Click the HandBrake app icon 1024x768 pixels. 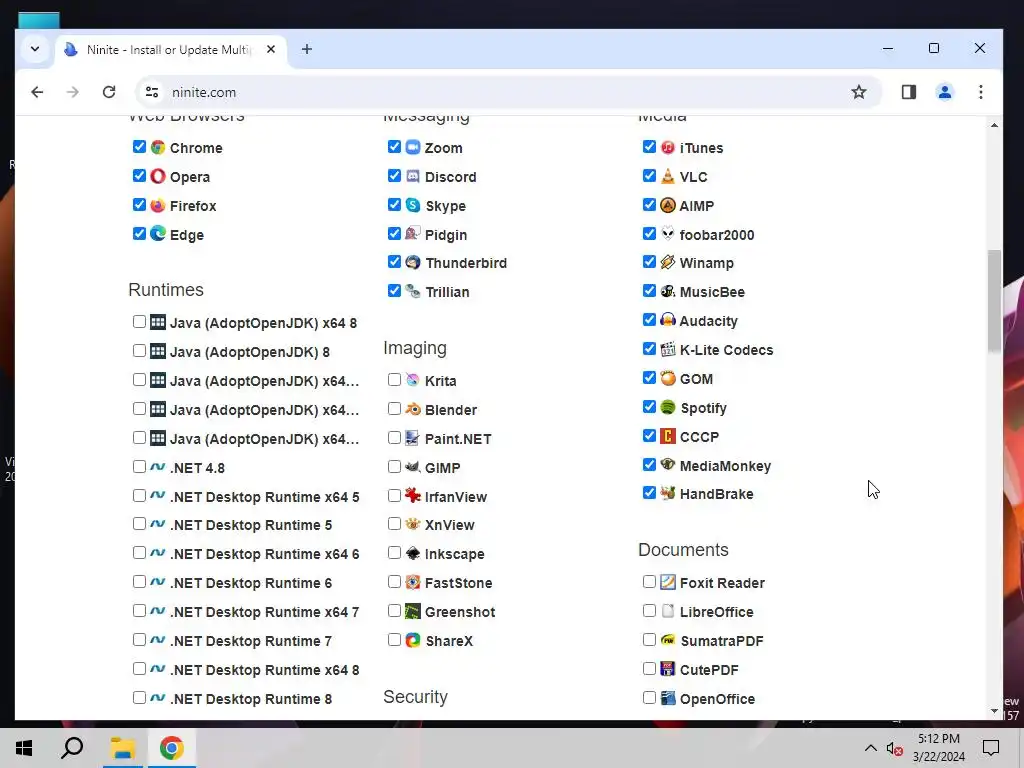point(667,494)
